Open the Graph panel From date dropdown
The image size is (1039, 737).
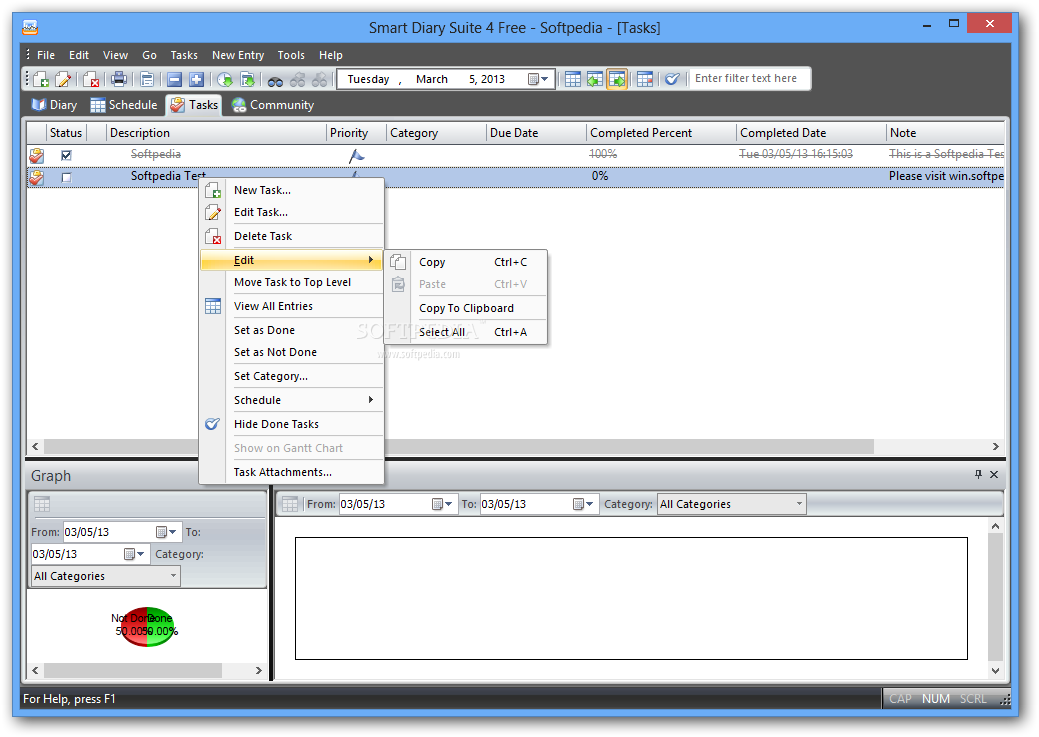pos(166,532)
